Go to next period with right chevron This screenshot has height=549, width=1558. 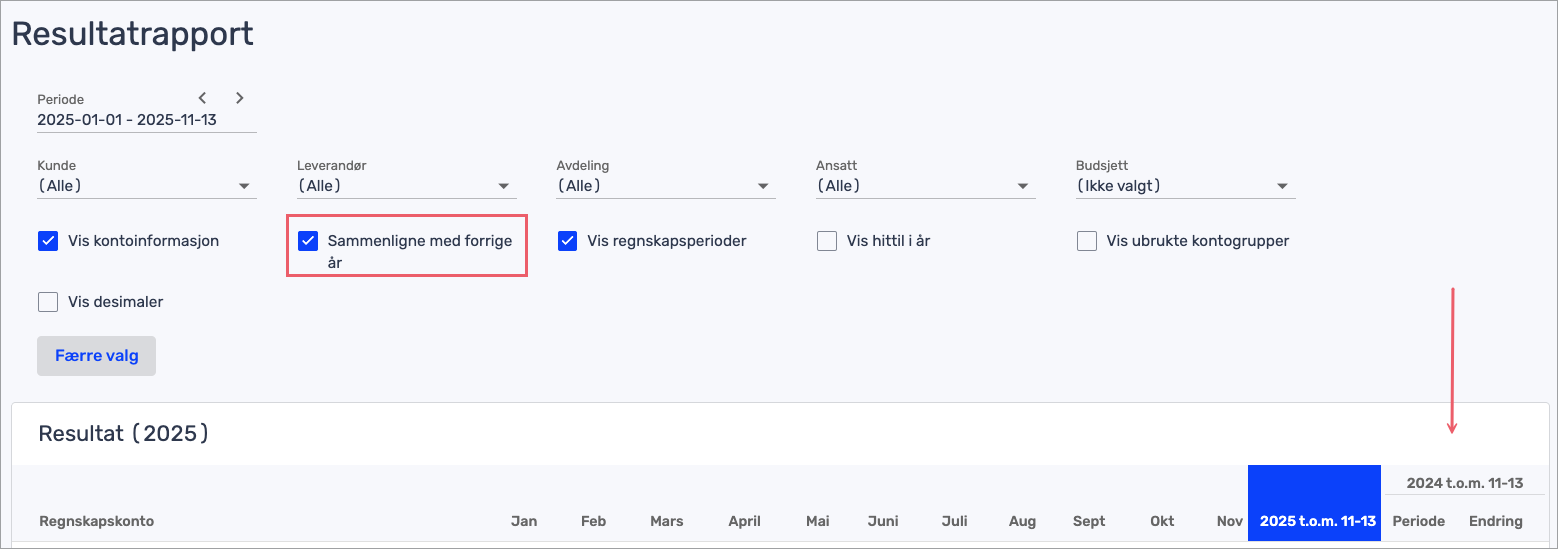click(240, 98)
